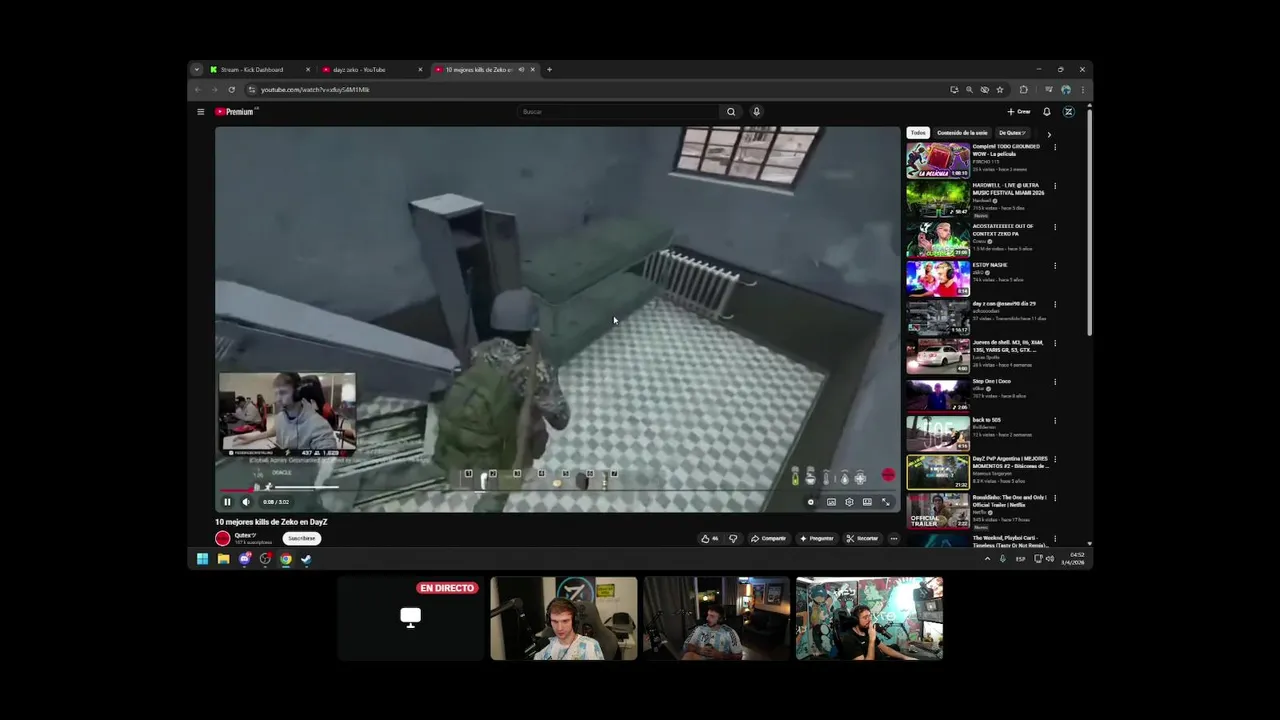This screenshot has height=720, width=1280.
Task: Open options menu for Jueves de shell
Action: click(1055, 343)
